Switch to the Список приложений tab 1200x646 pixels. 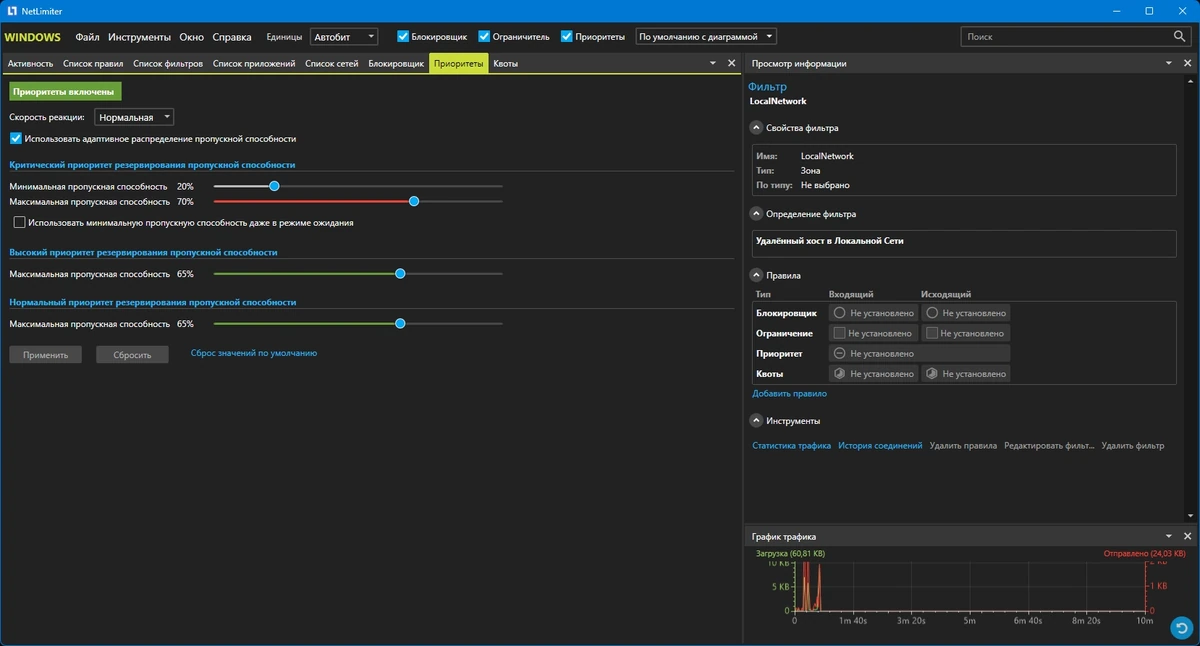(x=254, y=63)
